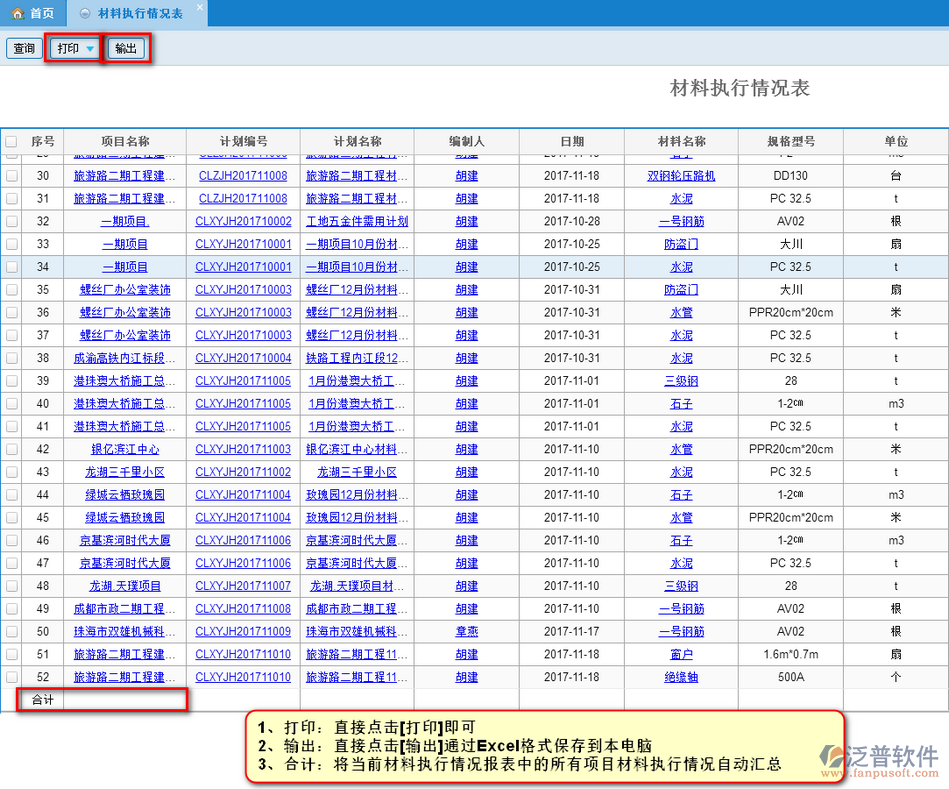
Task: Click the home icon on 首页 tab
Action: click(x=17, y=13)
